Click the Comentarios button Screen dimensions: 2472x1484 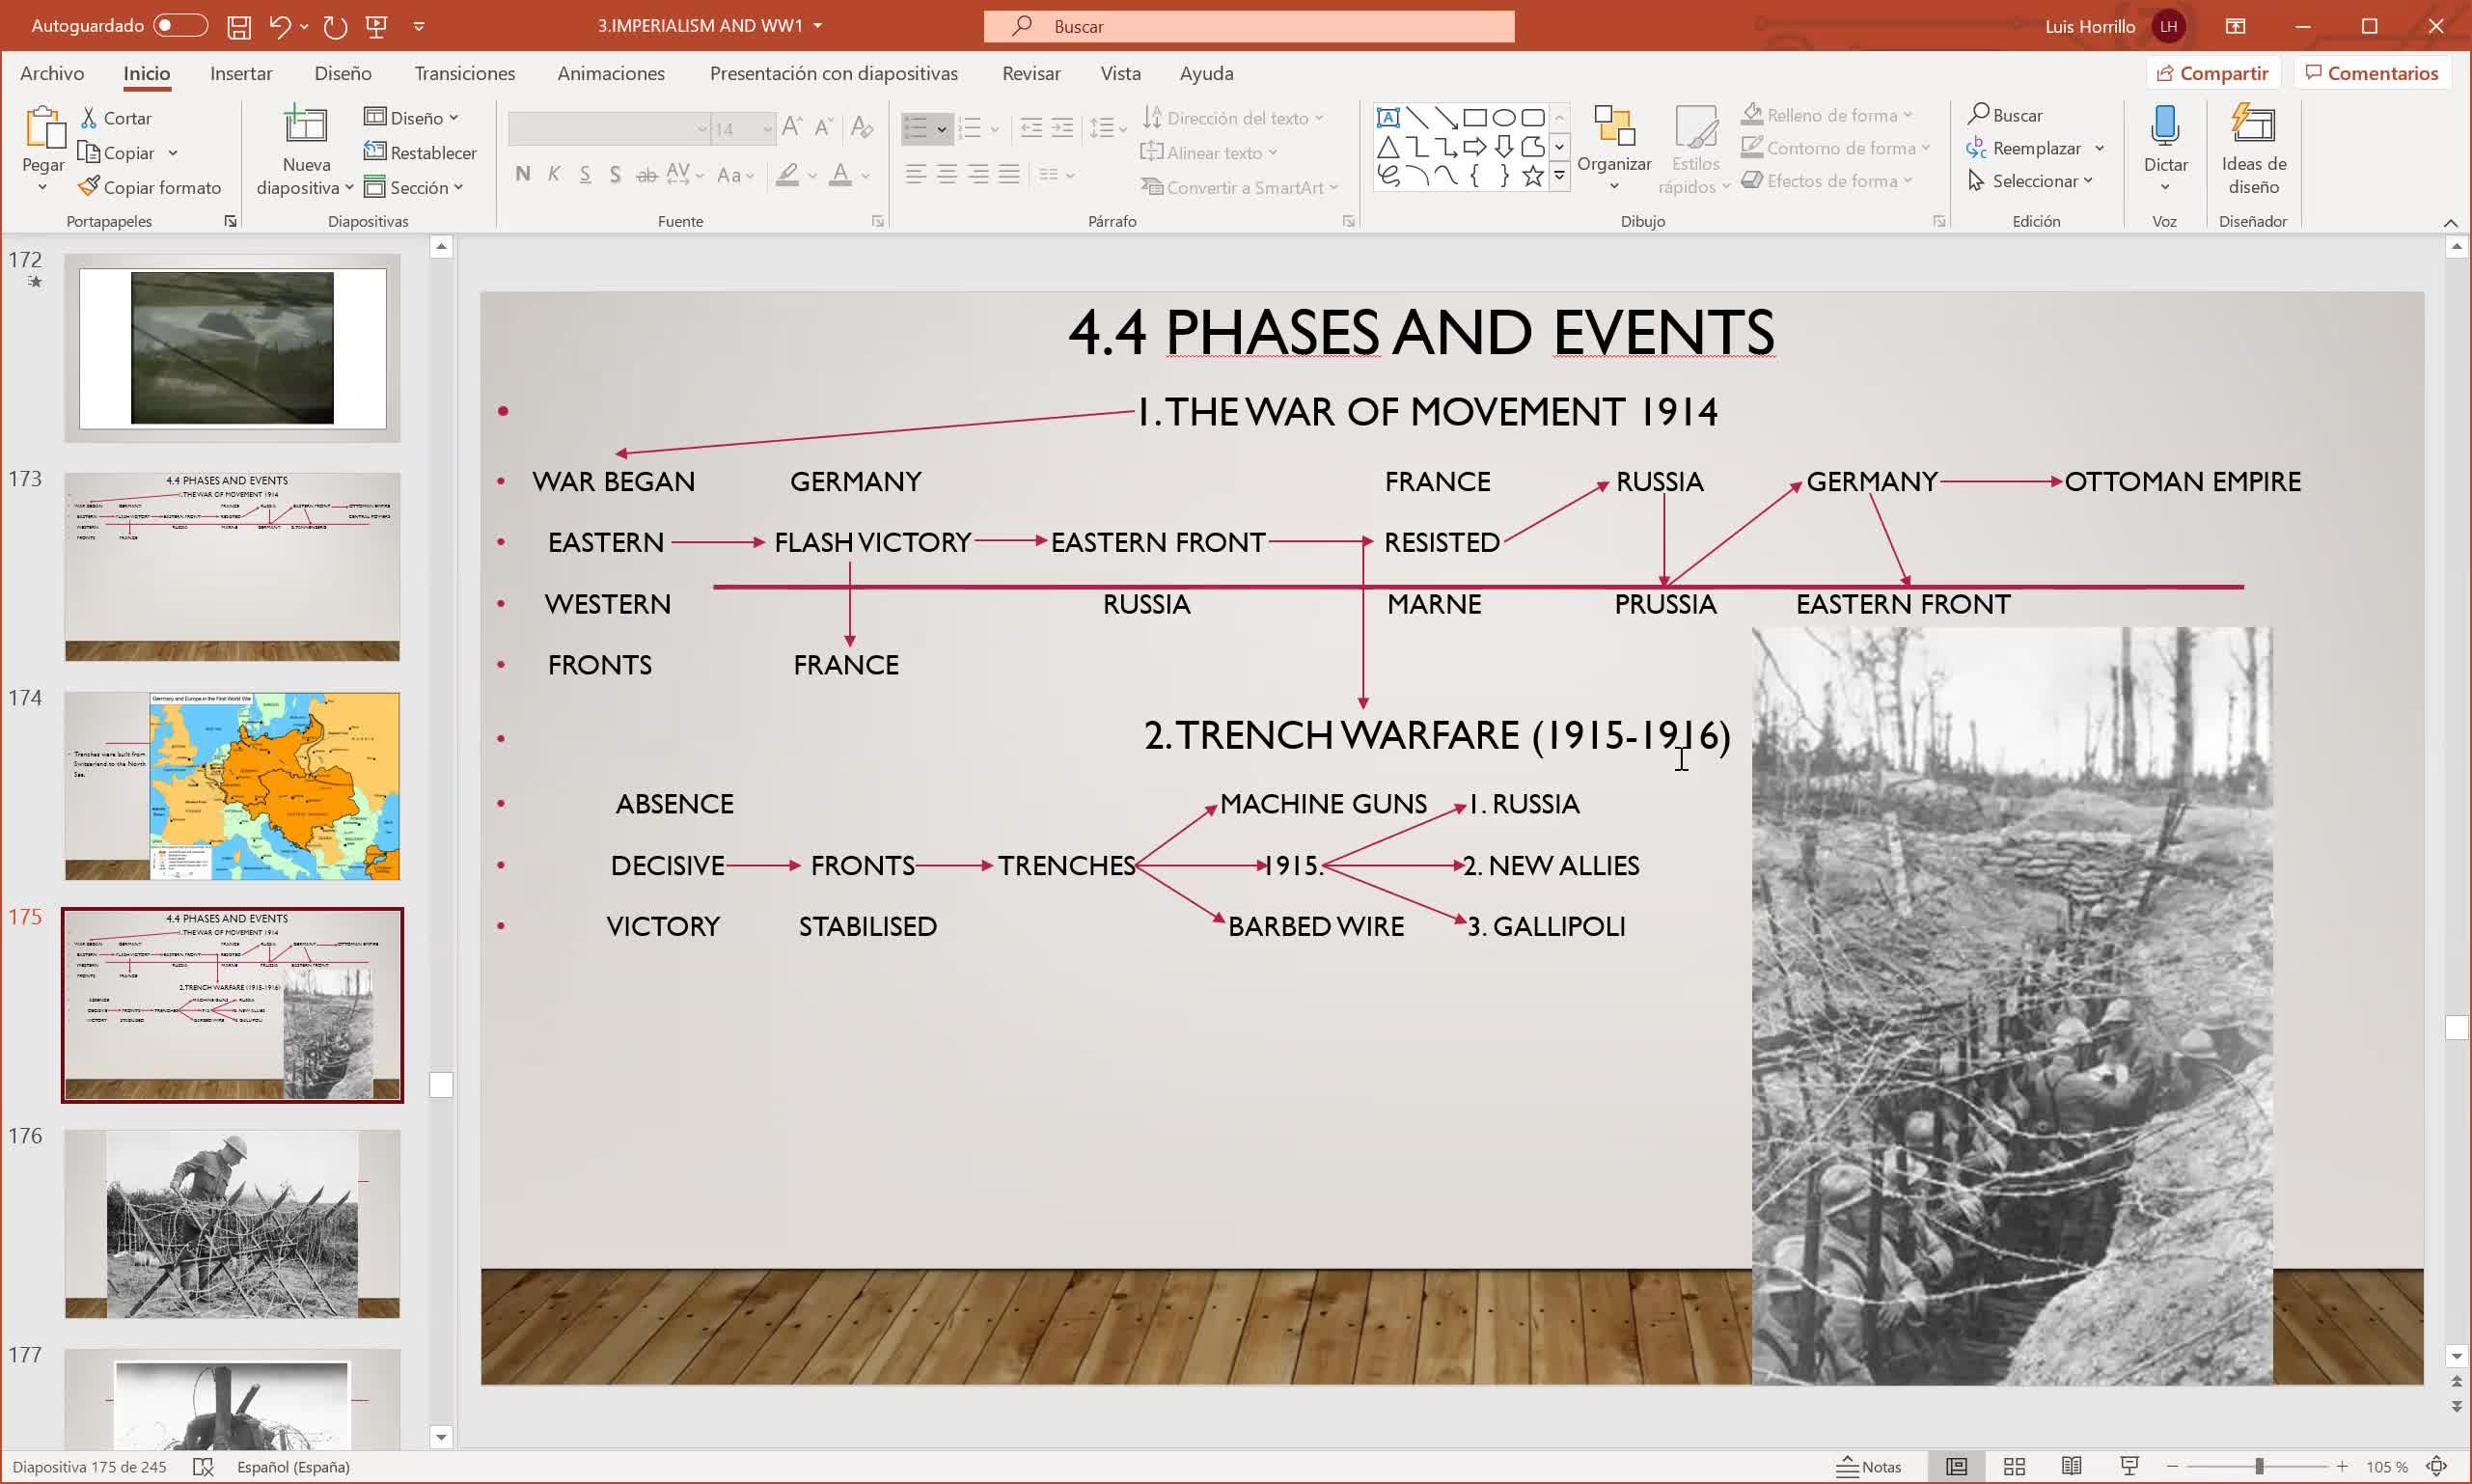2371,73
